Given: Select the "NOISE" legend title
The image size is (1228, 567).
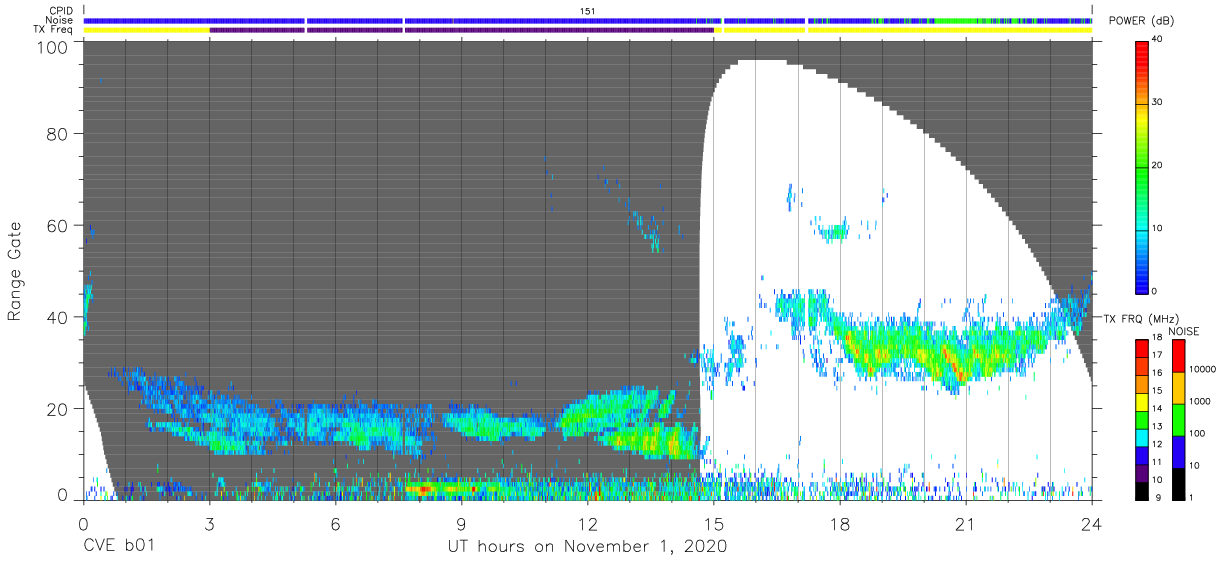Looking at the screenshot, I should pyautogui.click(x=1182, y=331).
